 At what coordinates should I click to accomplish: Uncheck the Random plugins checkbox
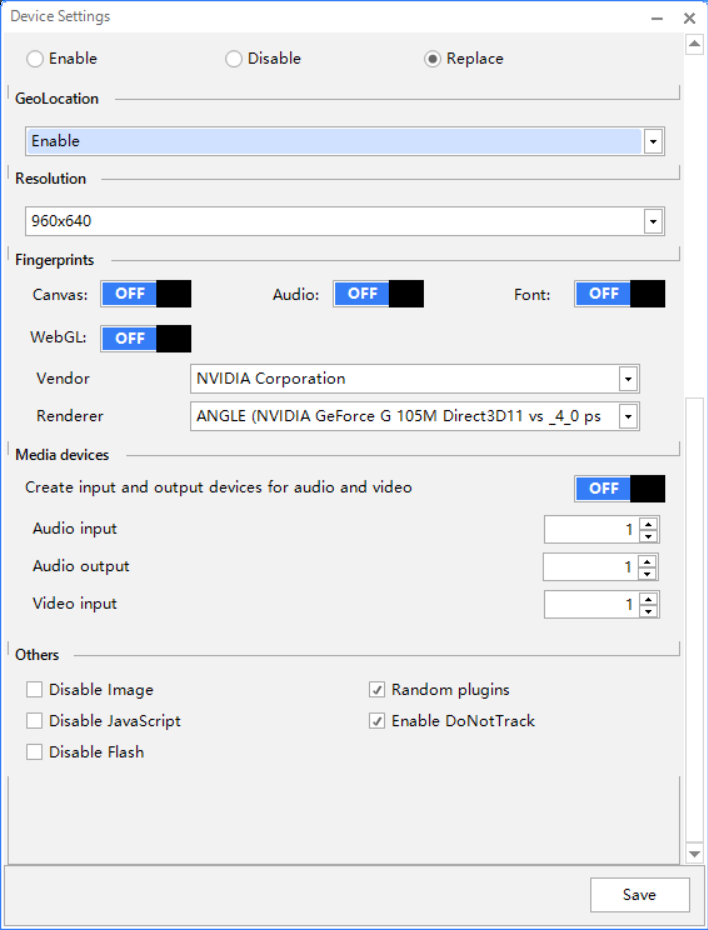pos(377,690)
